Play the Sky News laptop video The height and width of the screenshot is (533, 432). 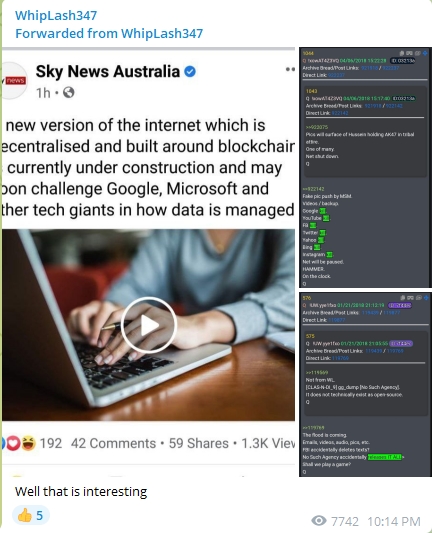click(149, 325)
